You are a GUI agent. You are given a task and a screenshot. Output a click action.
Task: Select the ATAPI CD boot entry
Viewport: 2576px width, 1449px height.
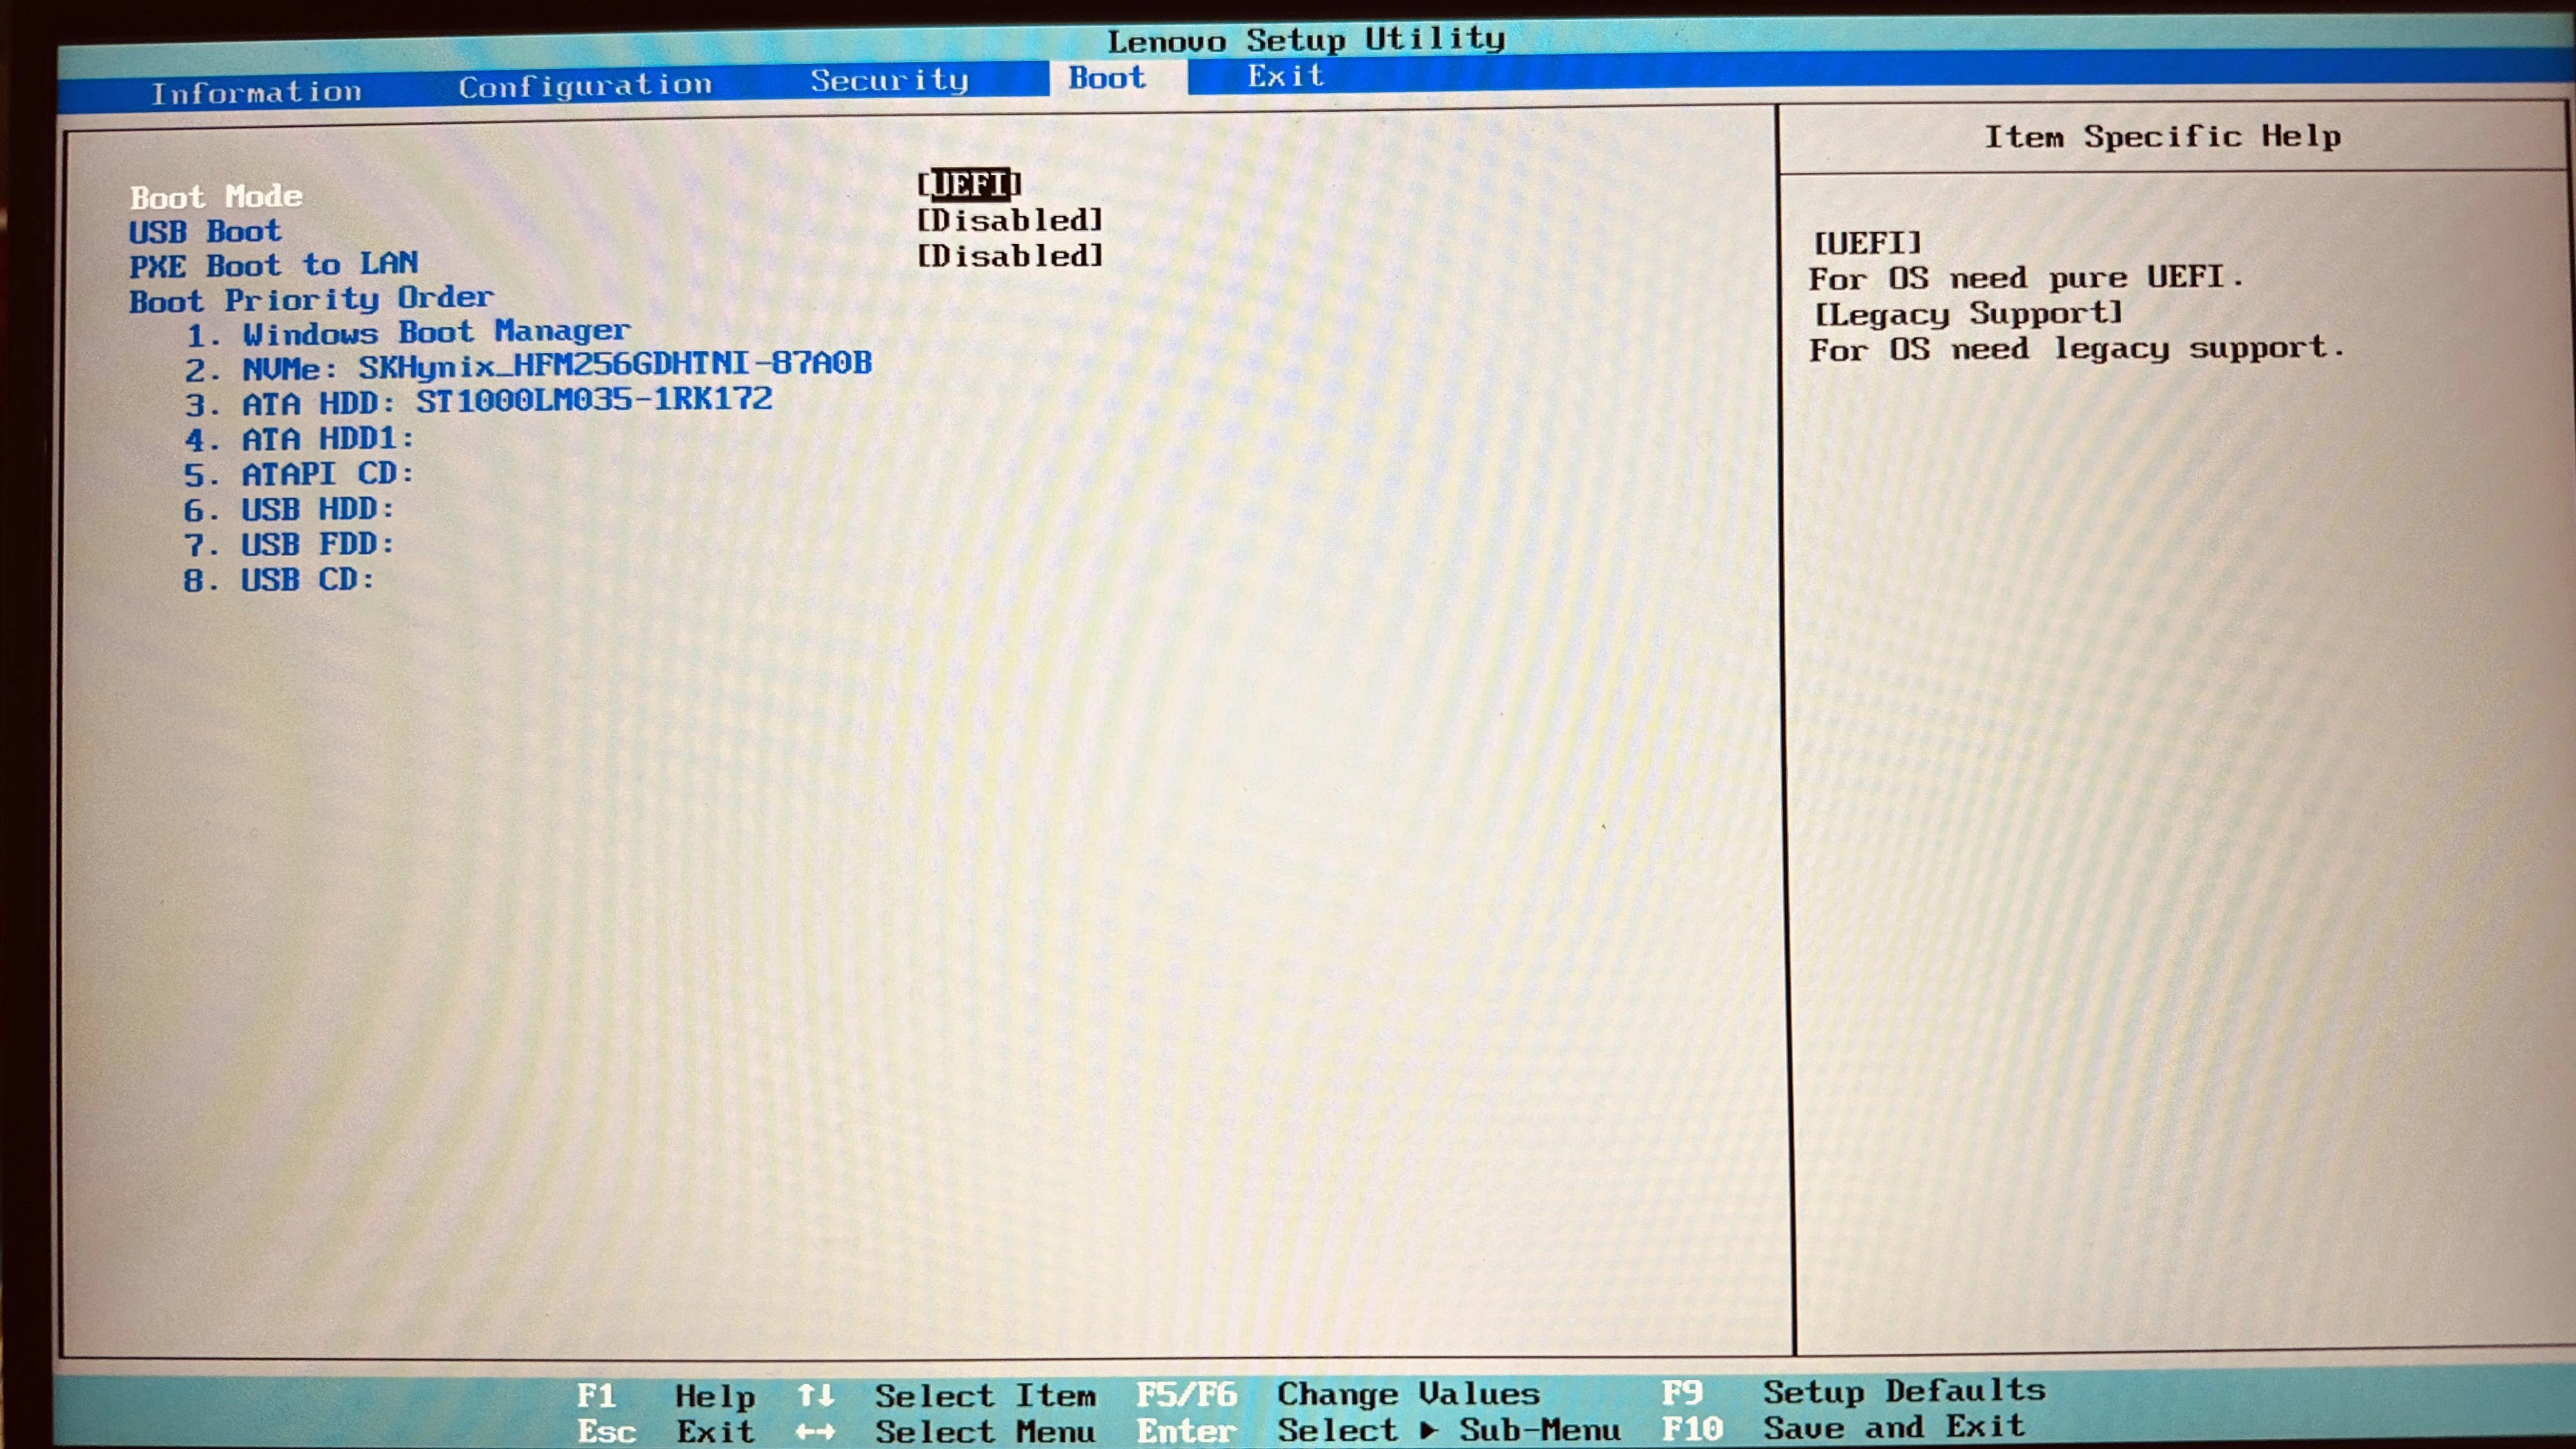(298, 474)
